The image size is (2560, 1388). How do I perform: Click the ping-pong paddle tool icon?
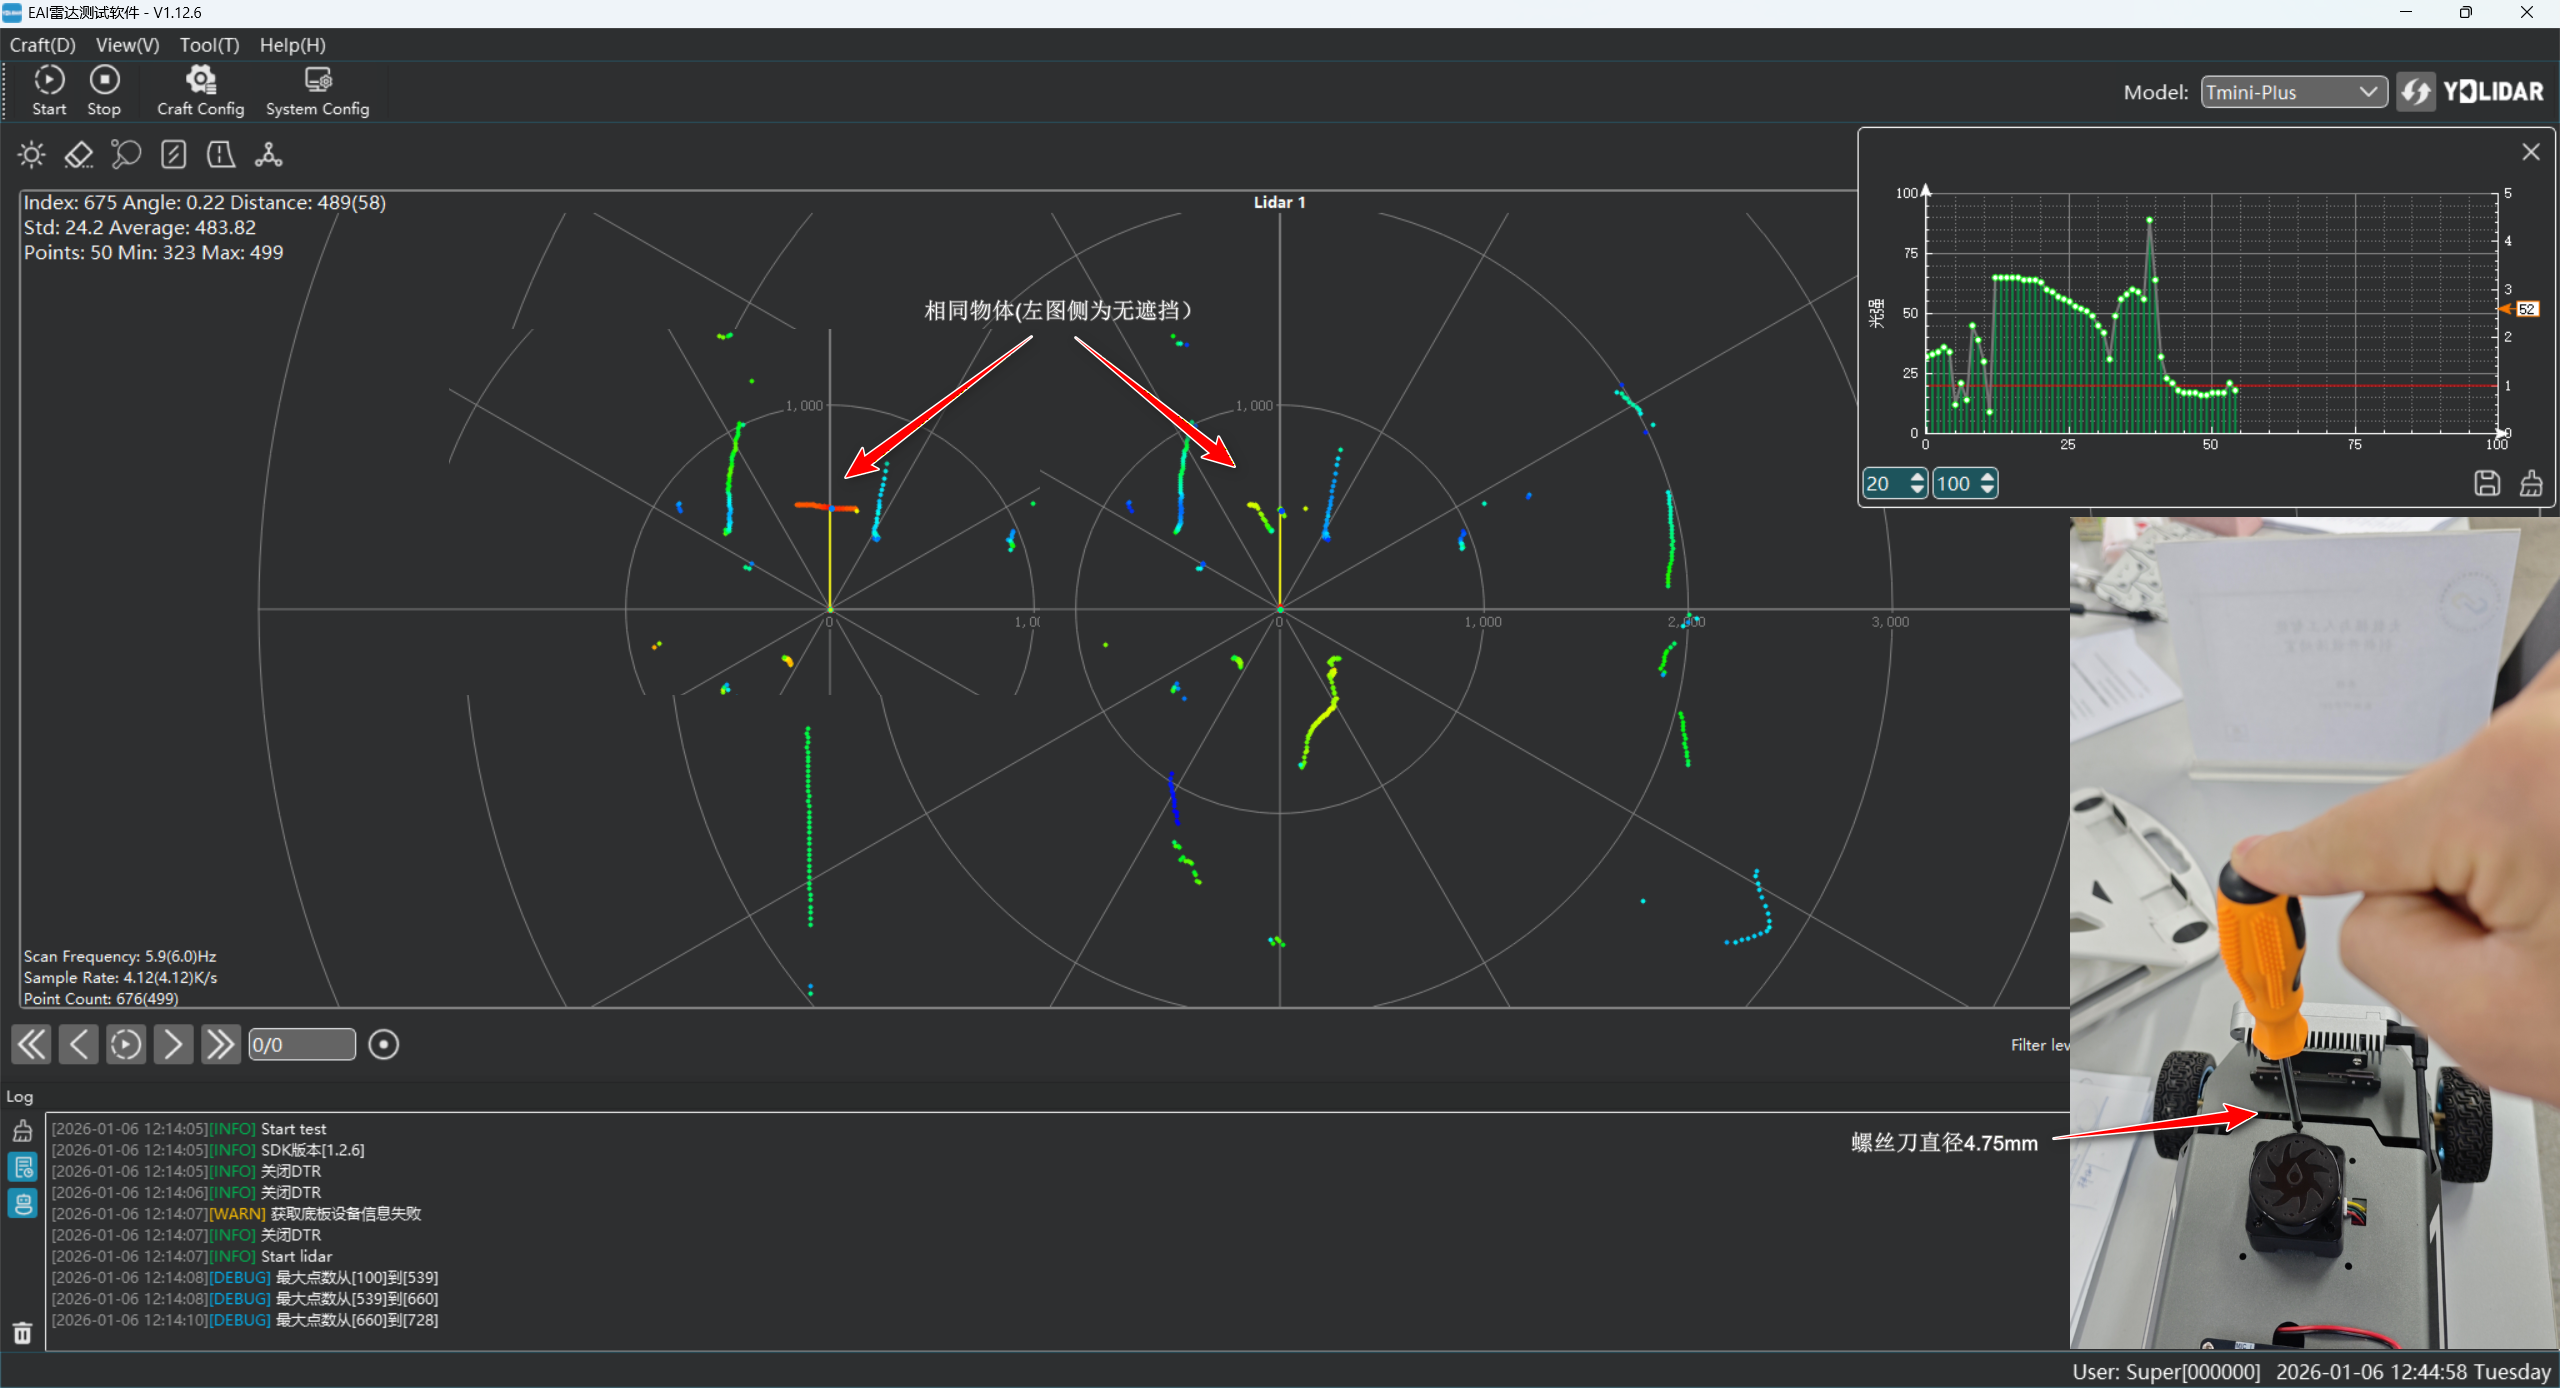tap(125, 155)
